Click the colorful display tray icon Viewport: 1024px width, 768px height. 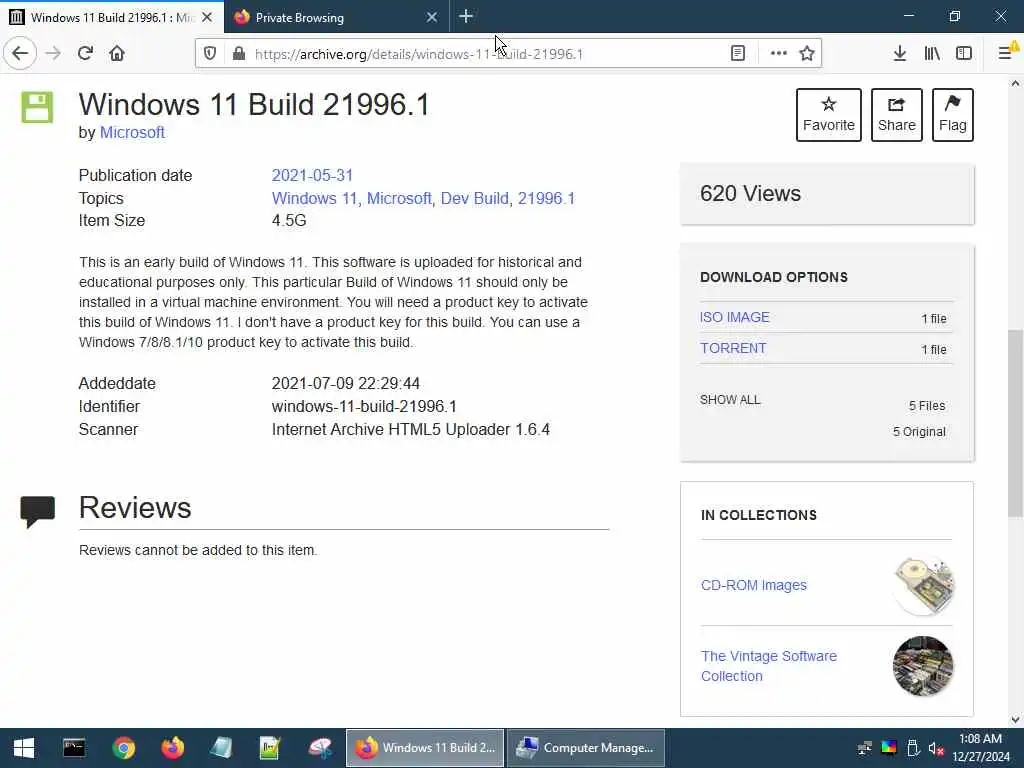pos(889,748)
